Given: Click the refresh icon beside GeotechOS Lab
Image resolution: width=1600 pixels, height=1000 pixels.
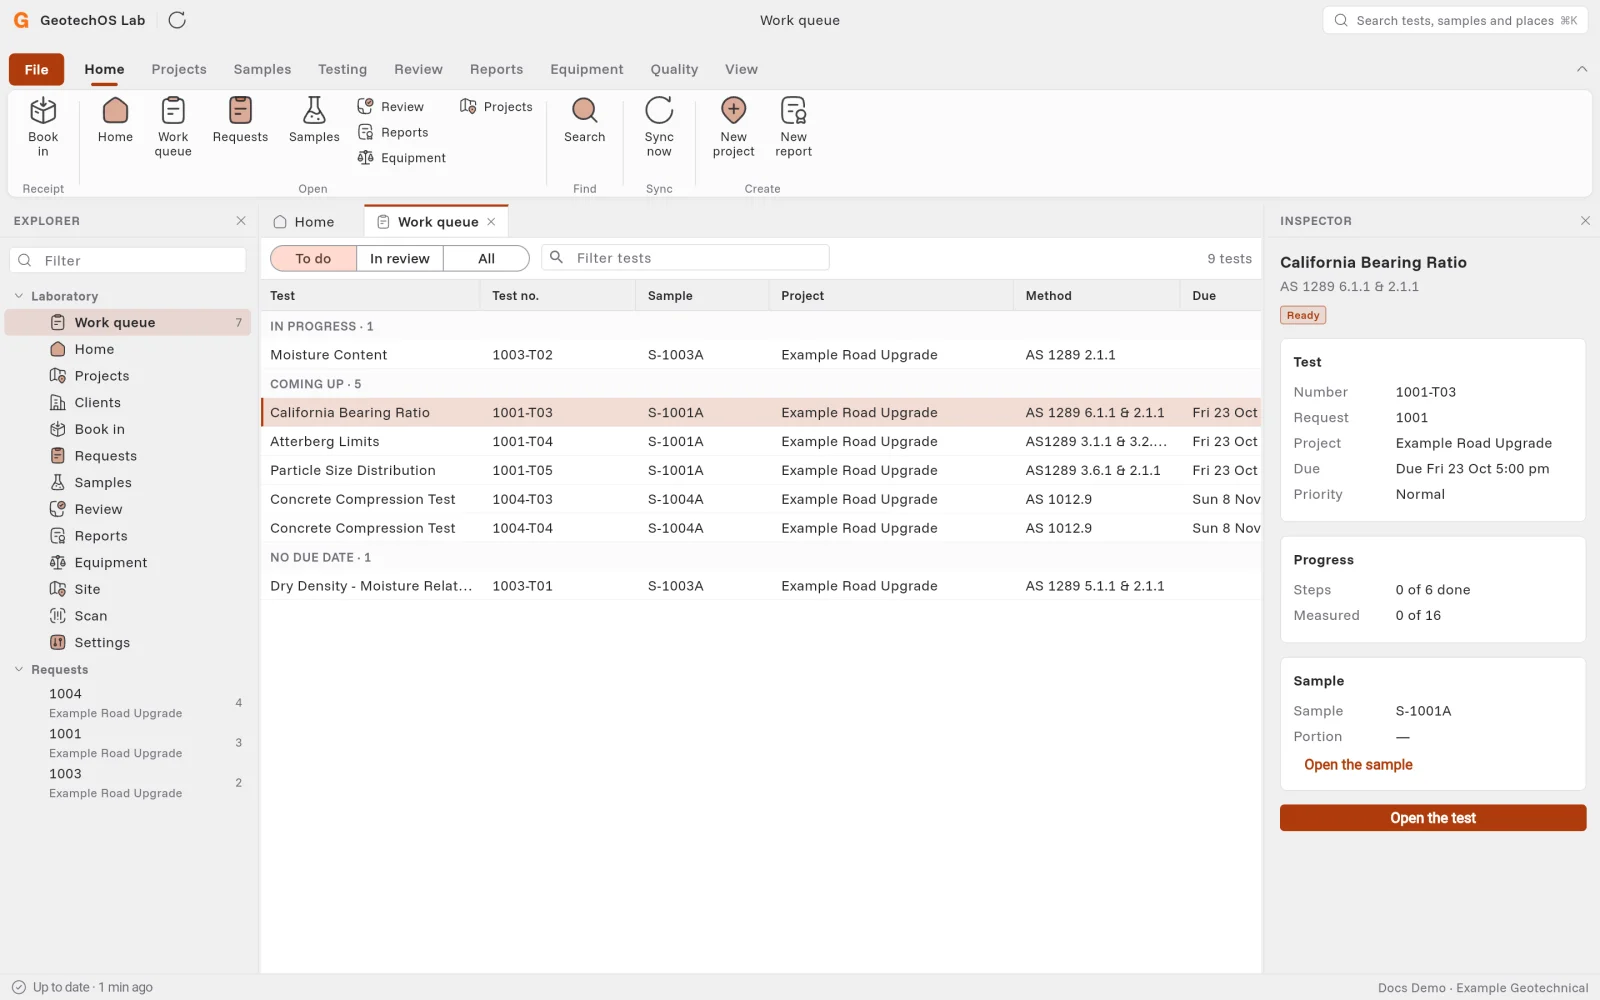Looking at the screenshot, I should (177, 20).
